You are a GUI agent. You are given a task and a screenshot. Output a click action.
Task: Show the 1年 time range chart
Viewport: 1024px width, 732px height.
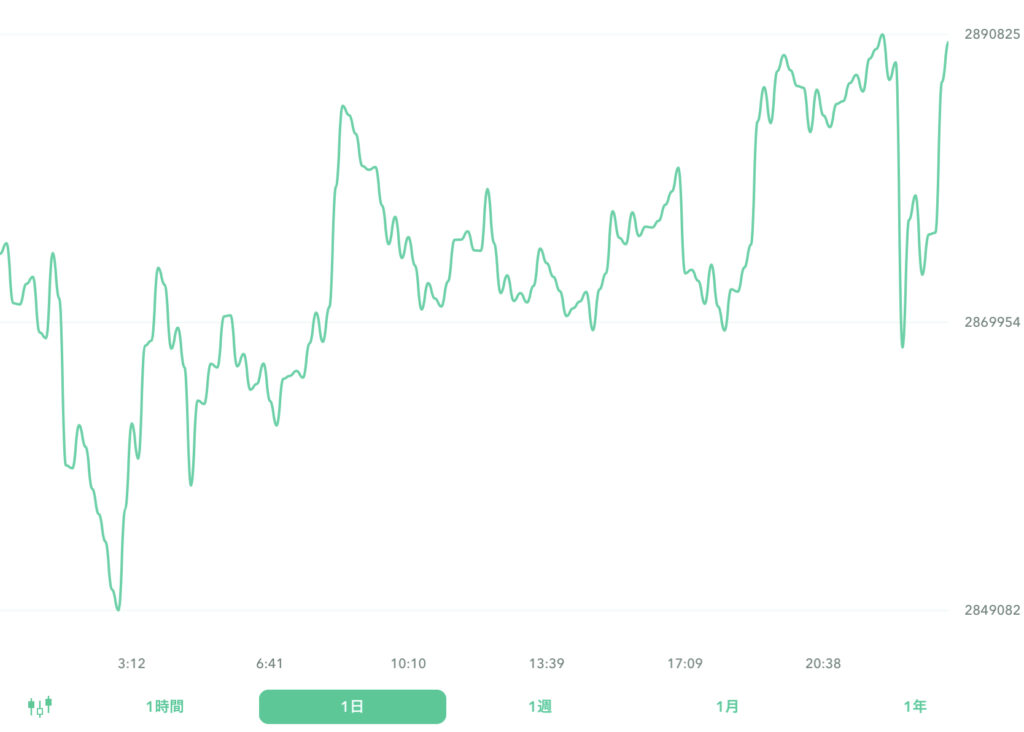tap(914, 707)
